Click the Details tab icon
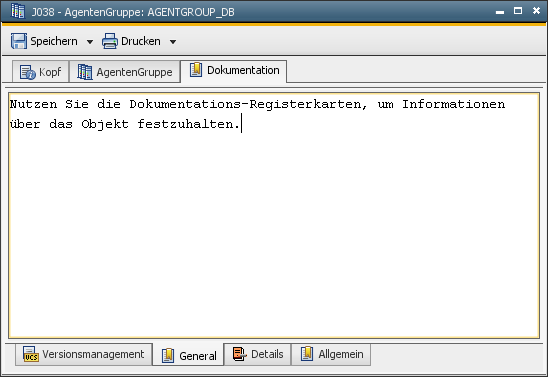Screen dimensions: 548x377 (240, 354)
